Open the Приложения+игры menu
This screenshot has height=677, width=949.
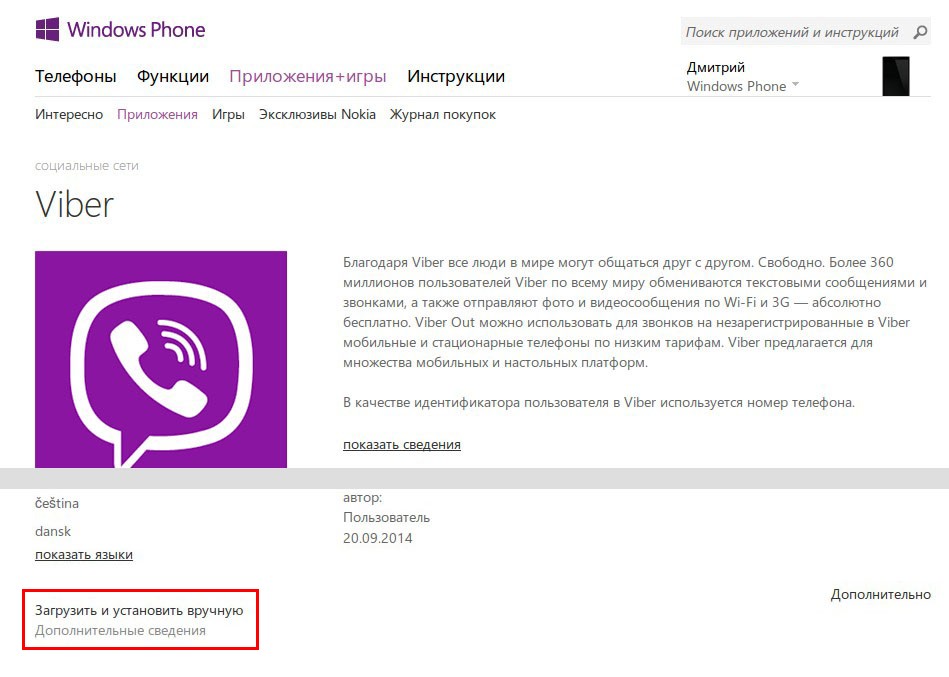tap(307, 76)
